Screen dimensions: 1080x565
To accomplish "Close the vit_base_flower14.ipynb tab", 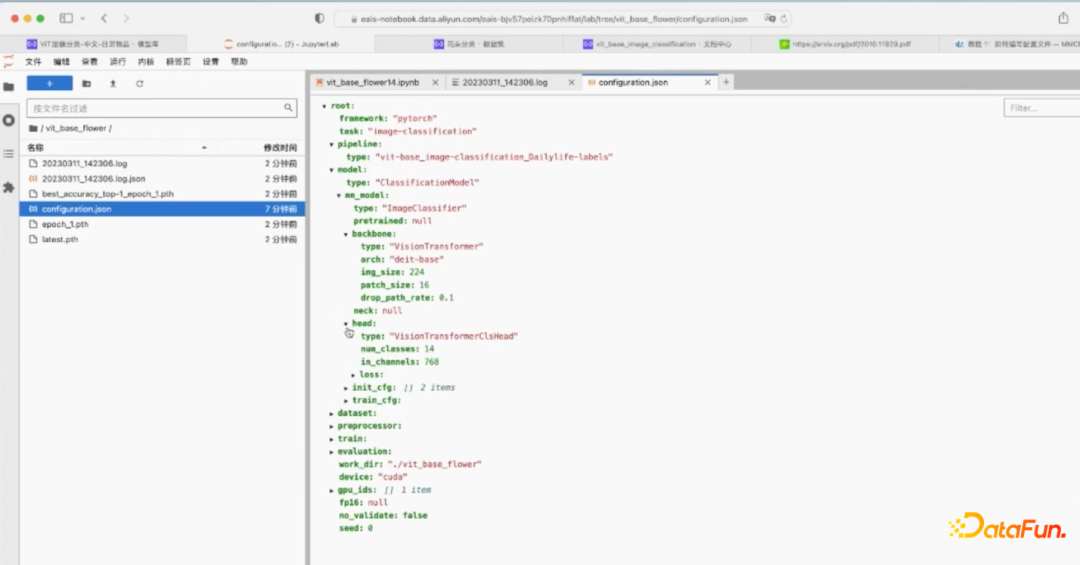I will point(435,82).
